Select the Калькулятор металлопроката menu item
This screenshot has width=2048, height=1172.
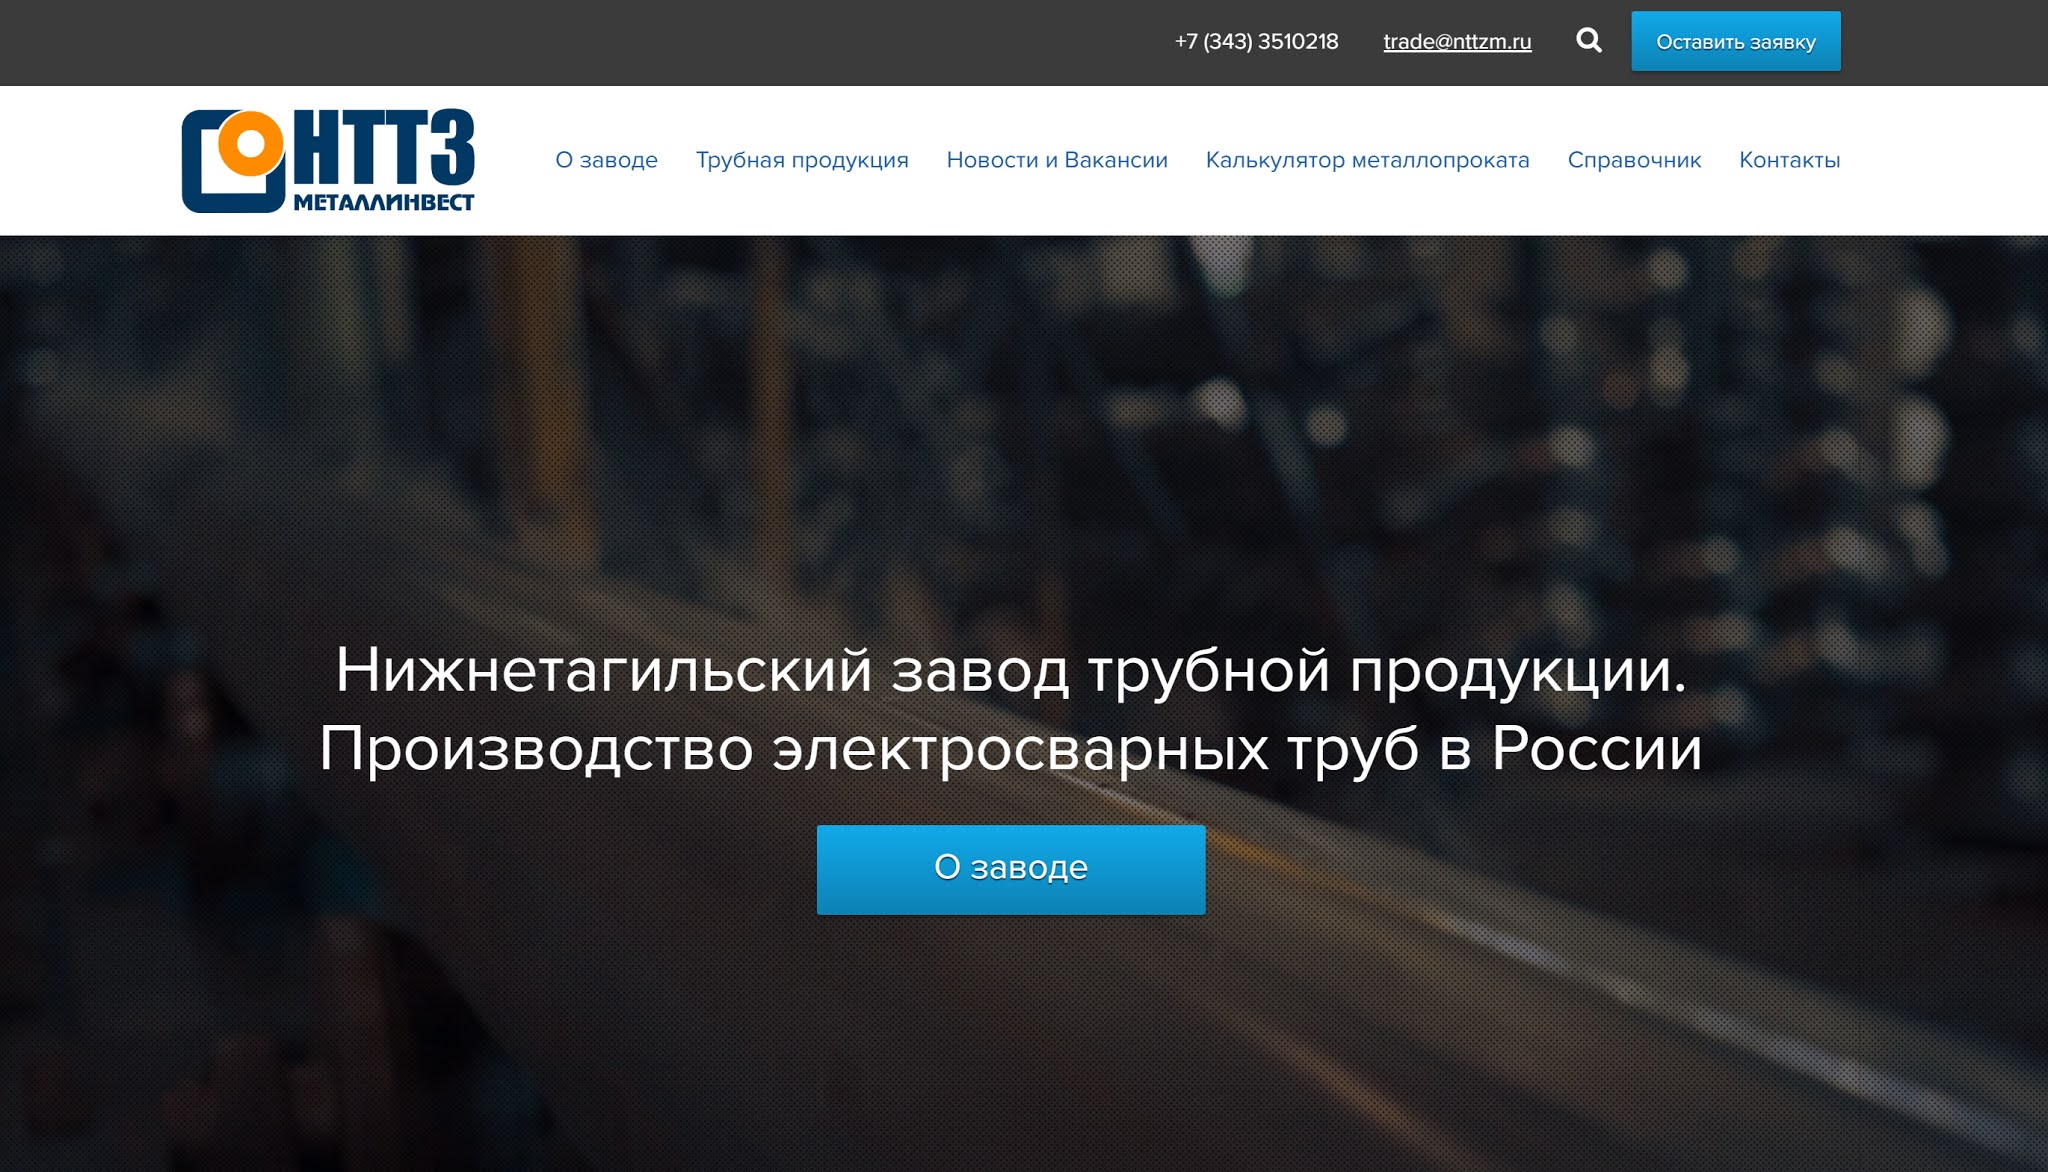pyautogui.click(x=1367, y=160)
